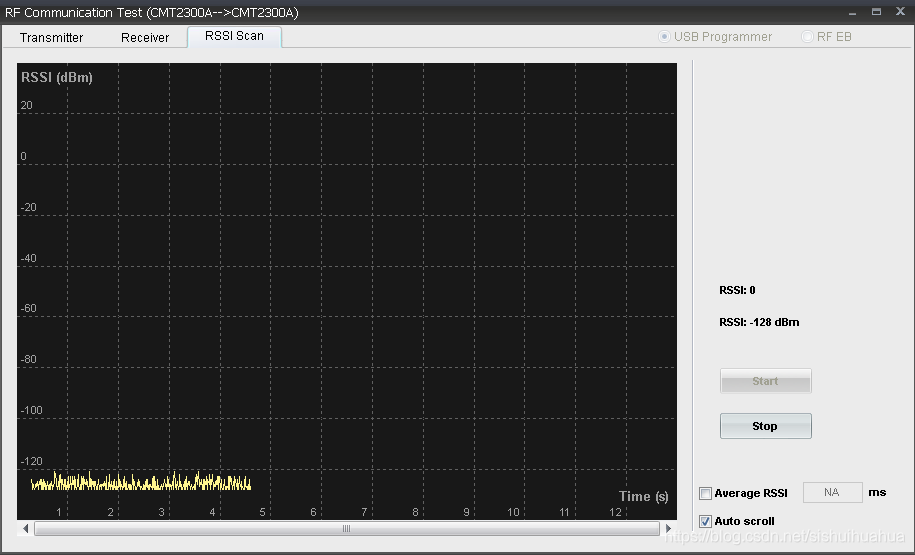Screen dimensions: 915x555
Task: Click the 'RSSI: 0' value label
Action: point(737,290)
